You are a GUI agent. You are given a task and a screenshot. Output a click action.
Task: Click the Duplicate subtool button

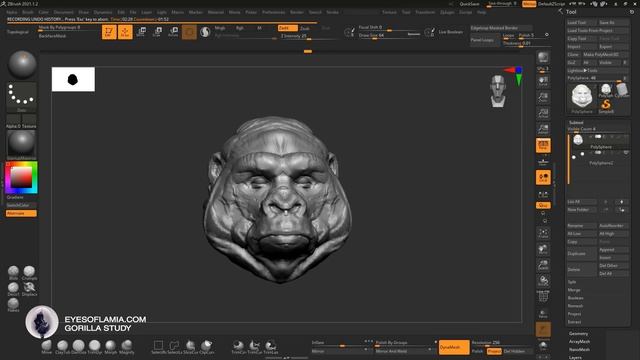pyautogui.click(x=581, y=253)
